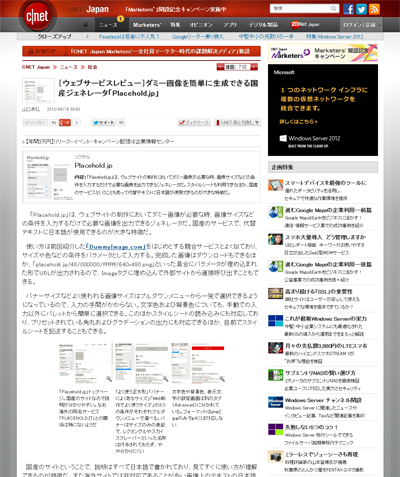400x477 pixels.
Task: Open 'ミラーレスでジューシーさも再現' link
Action: coord(321,454)
